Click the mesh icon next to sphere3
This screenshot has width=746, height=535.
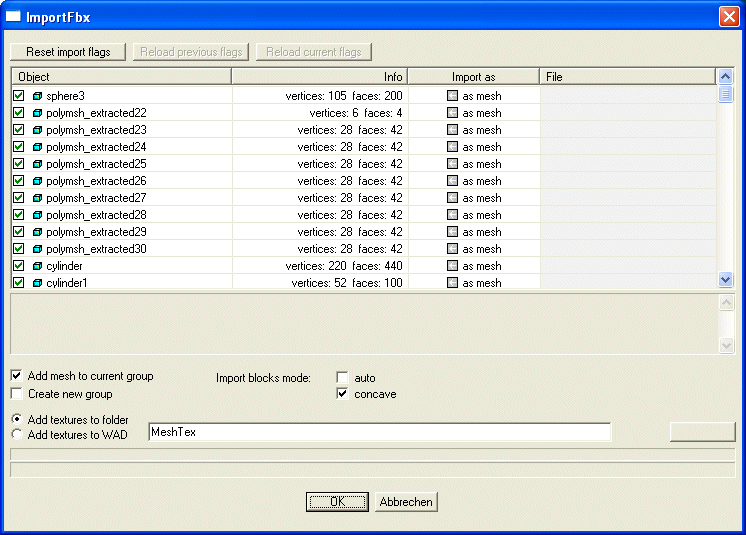click(x=38, y=96)
